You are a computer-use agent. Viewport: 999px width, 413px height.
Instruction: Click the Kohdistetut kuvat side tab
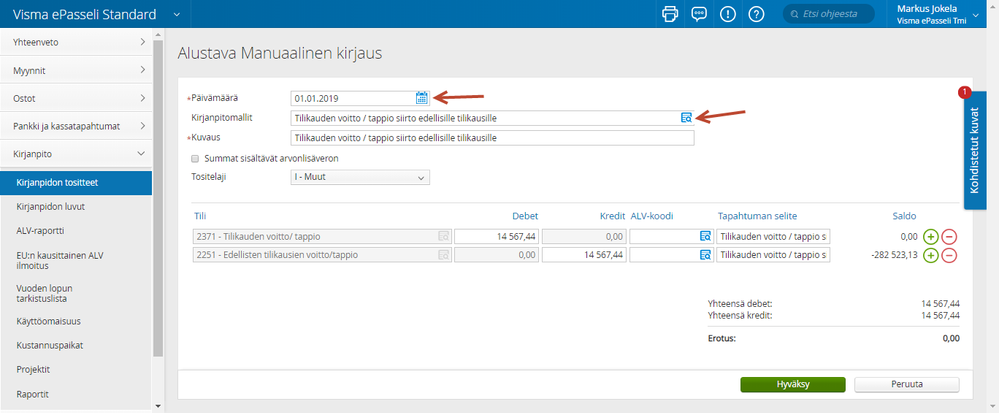(x=975, y=151)
